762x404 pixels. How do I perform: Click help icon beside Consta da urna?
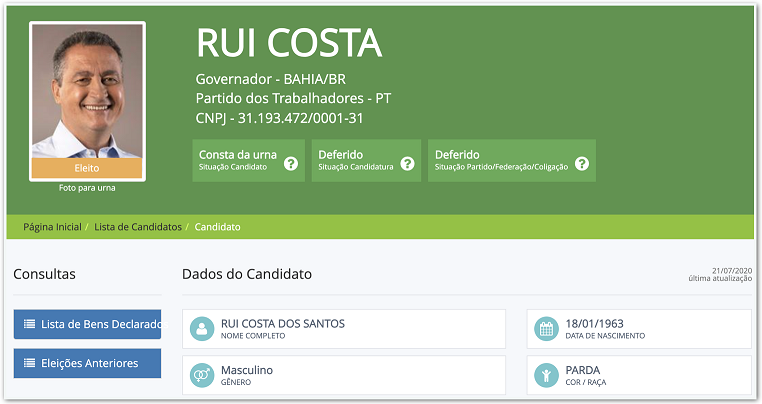[291, 162]
